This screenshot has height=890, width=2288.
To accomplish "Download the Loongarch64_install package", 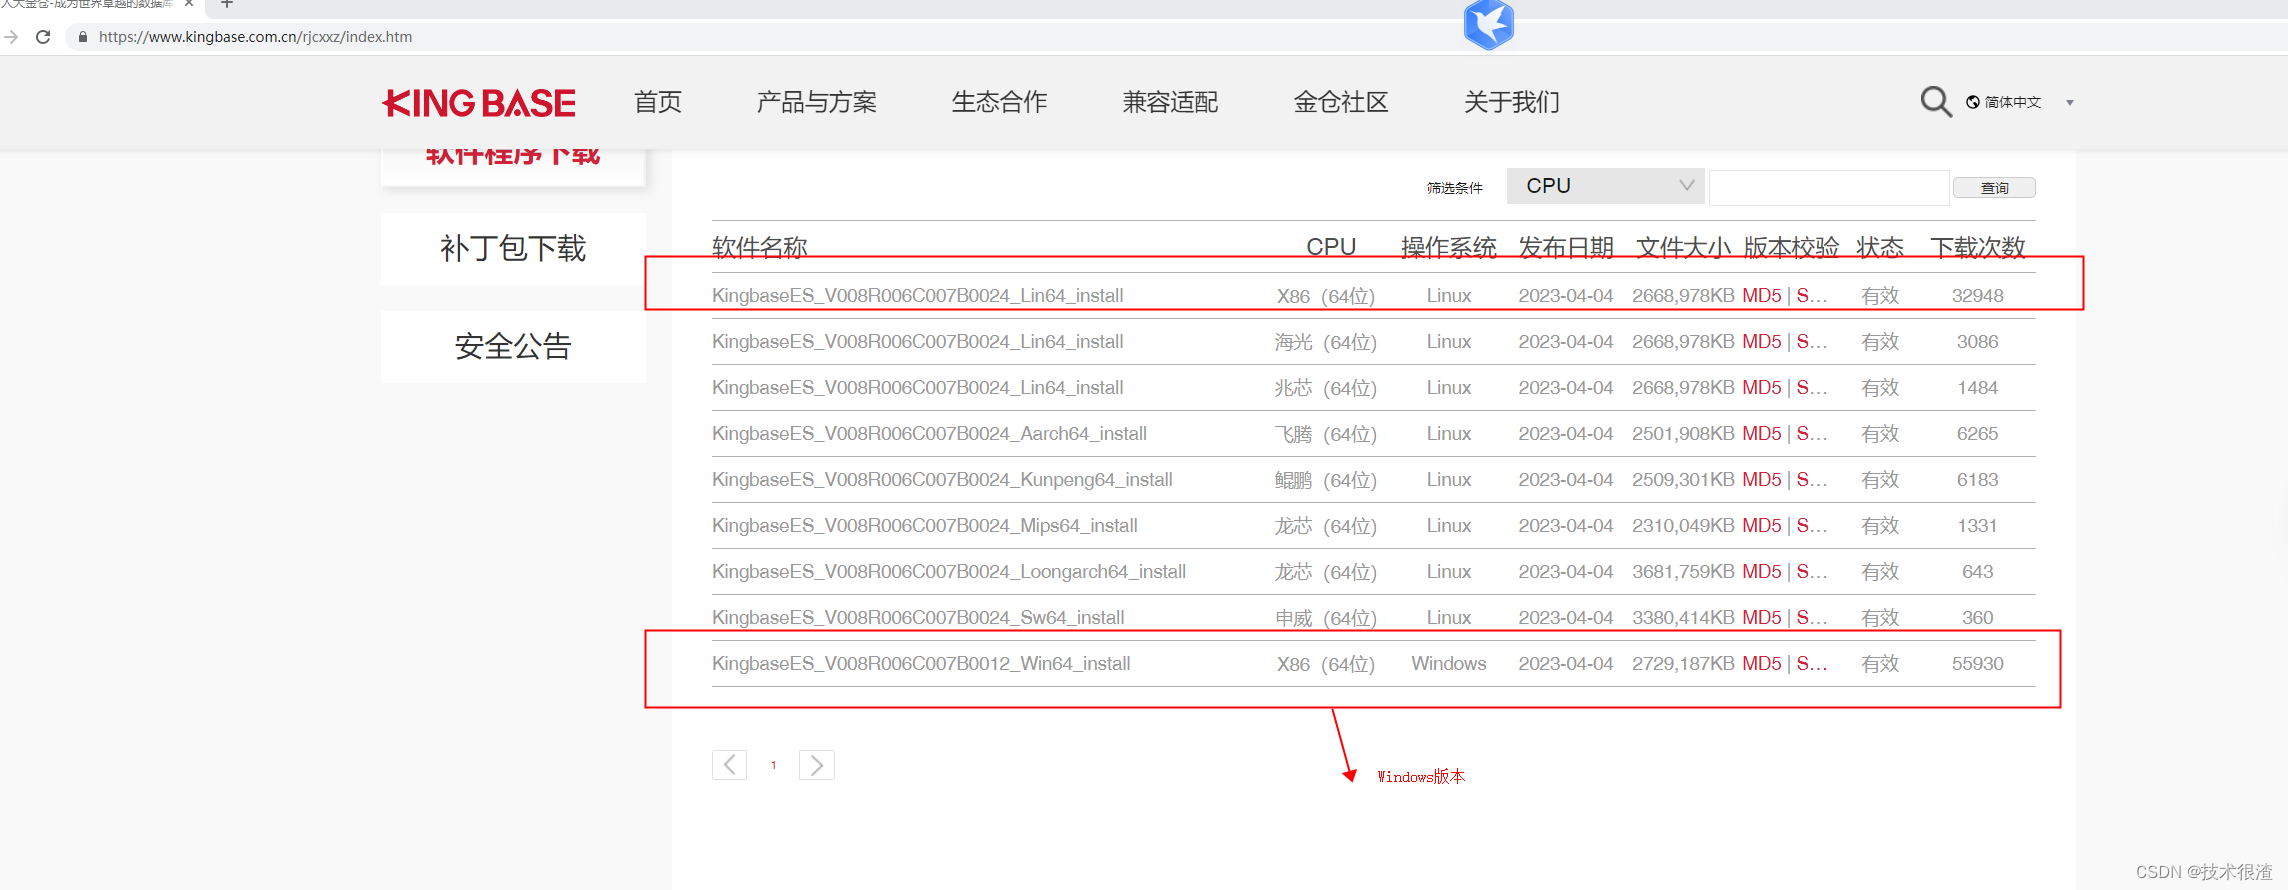I will coord(949,572).
